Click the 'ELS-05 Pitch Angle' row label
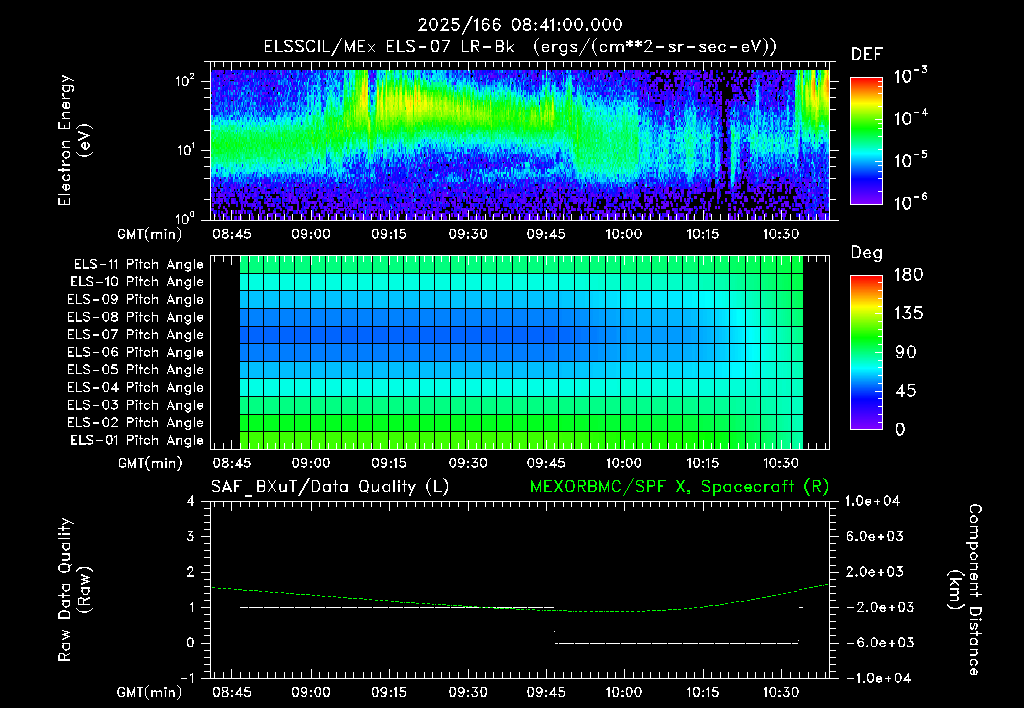The image size is (1024, 708). coord(136,370)
